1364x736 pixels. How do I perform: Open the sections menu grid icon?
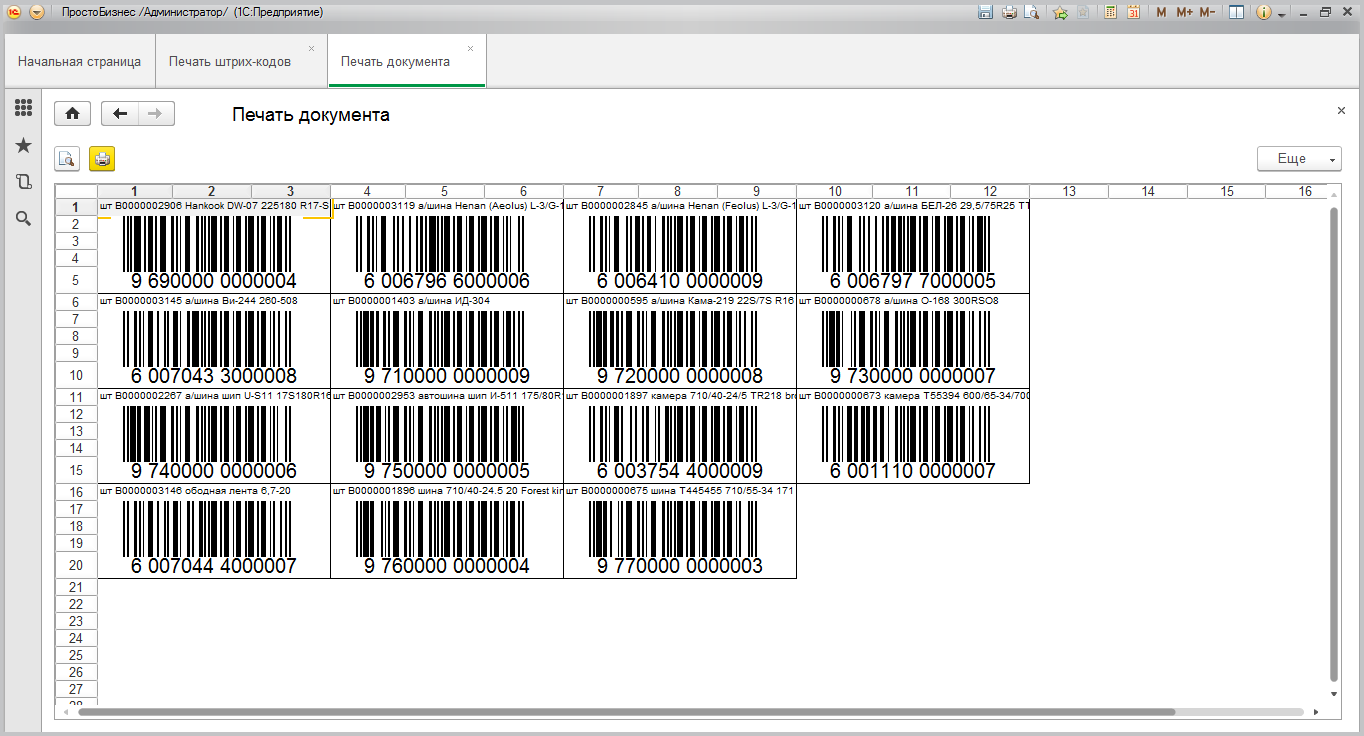(23, 108)
